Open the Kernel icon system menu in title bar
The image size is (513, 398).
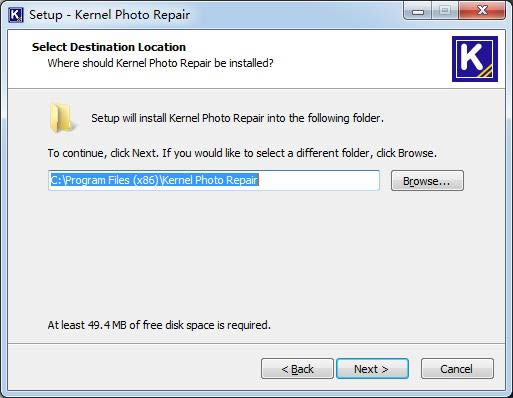pos(15,15)
